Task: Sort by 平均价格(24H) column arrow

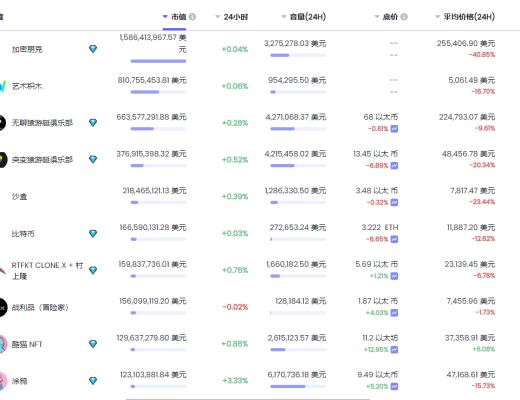Action: 437,16
